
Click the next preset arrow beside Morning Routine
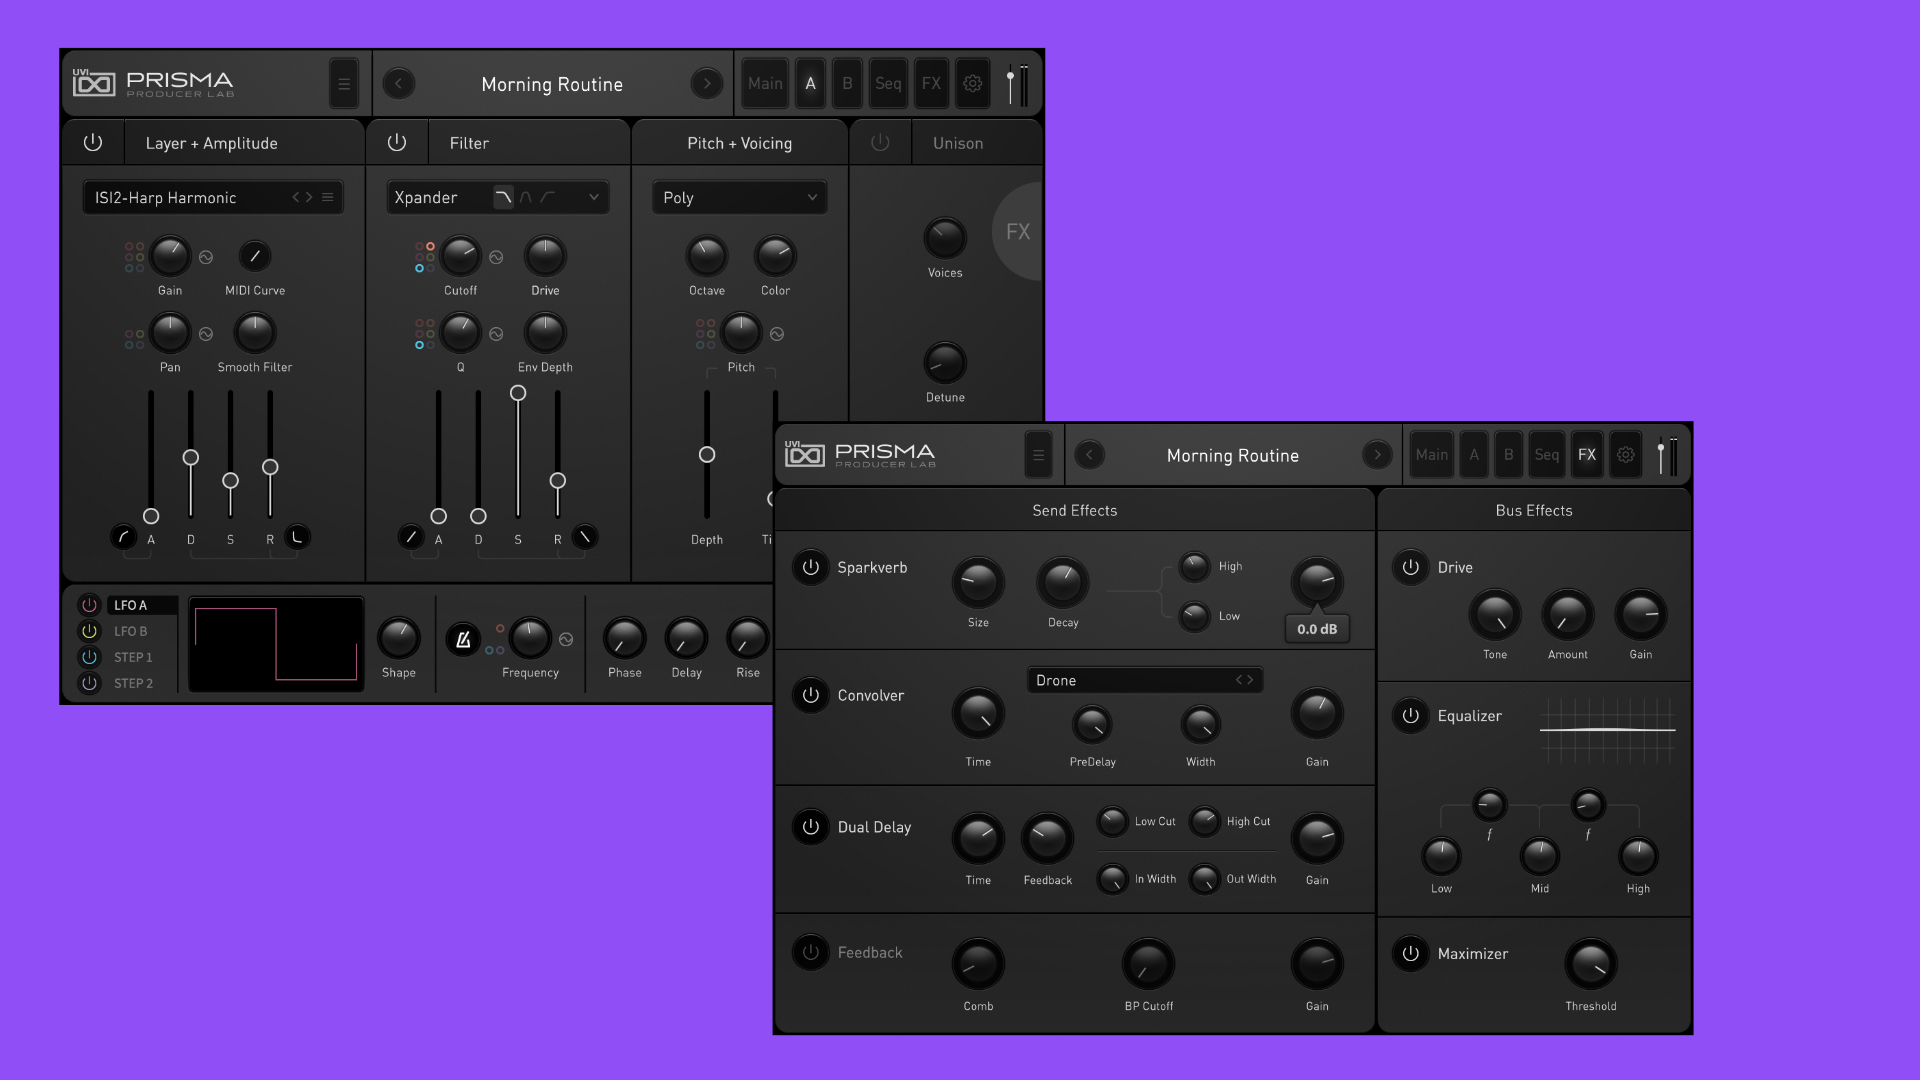(708, 84)
